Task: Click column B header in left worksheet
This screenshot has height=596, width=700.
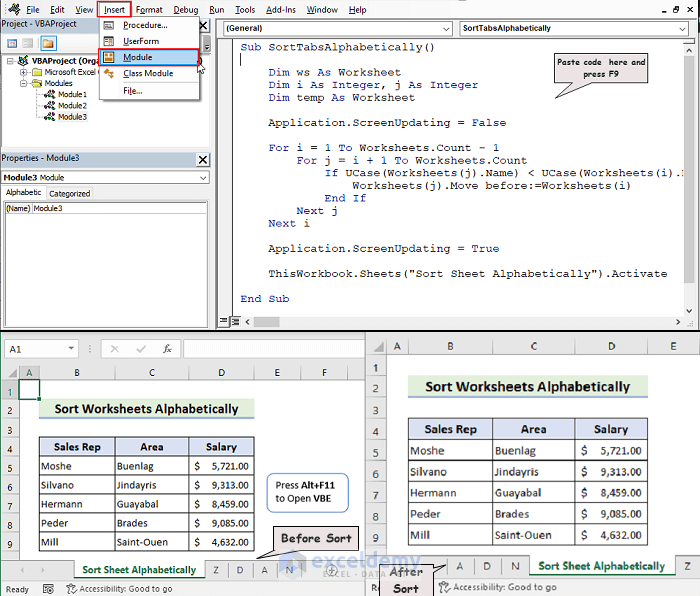Action: pos(77,372)
